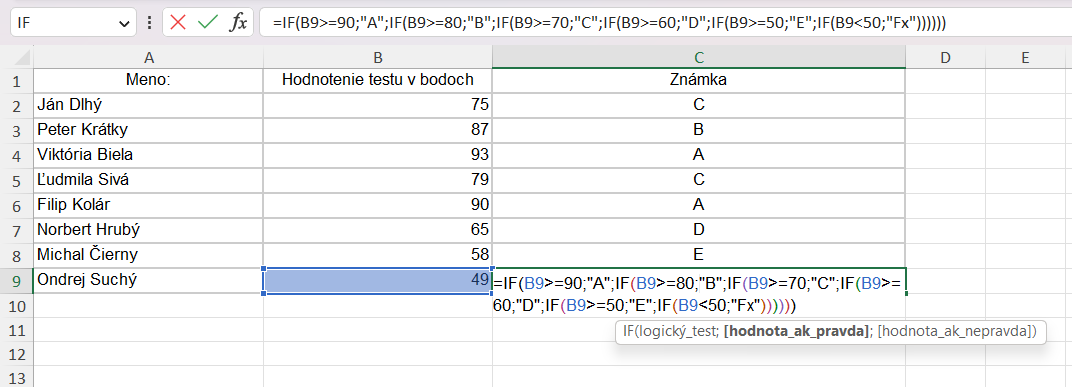Click the formula bar options dots icon
The height and width of the screenshot is (387, 1072).
pos(150,23)
